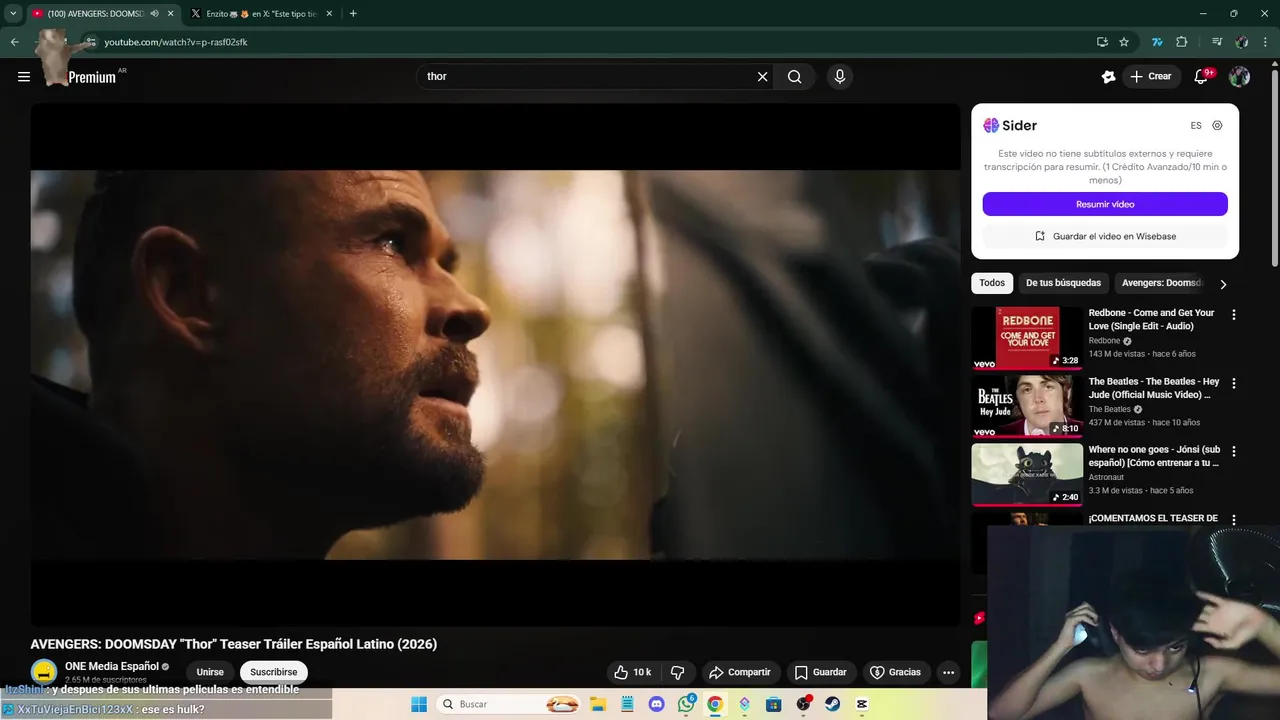The image size is (1280, 720).
Task: Clear the search text with the X
Action: [x=762, y=77]
